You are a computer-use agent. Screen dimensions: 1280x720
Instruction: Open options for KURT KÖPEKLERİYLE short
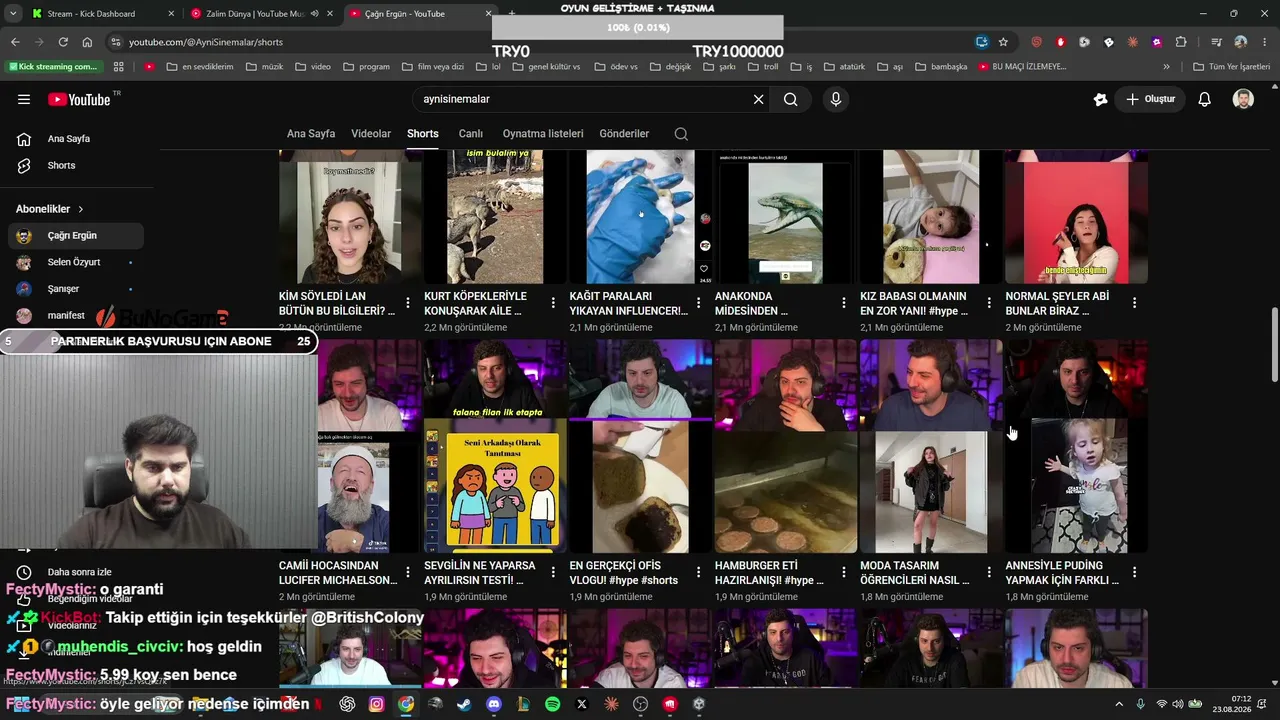[x=553, y=303]
